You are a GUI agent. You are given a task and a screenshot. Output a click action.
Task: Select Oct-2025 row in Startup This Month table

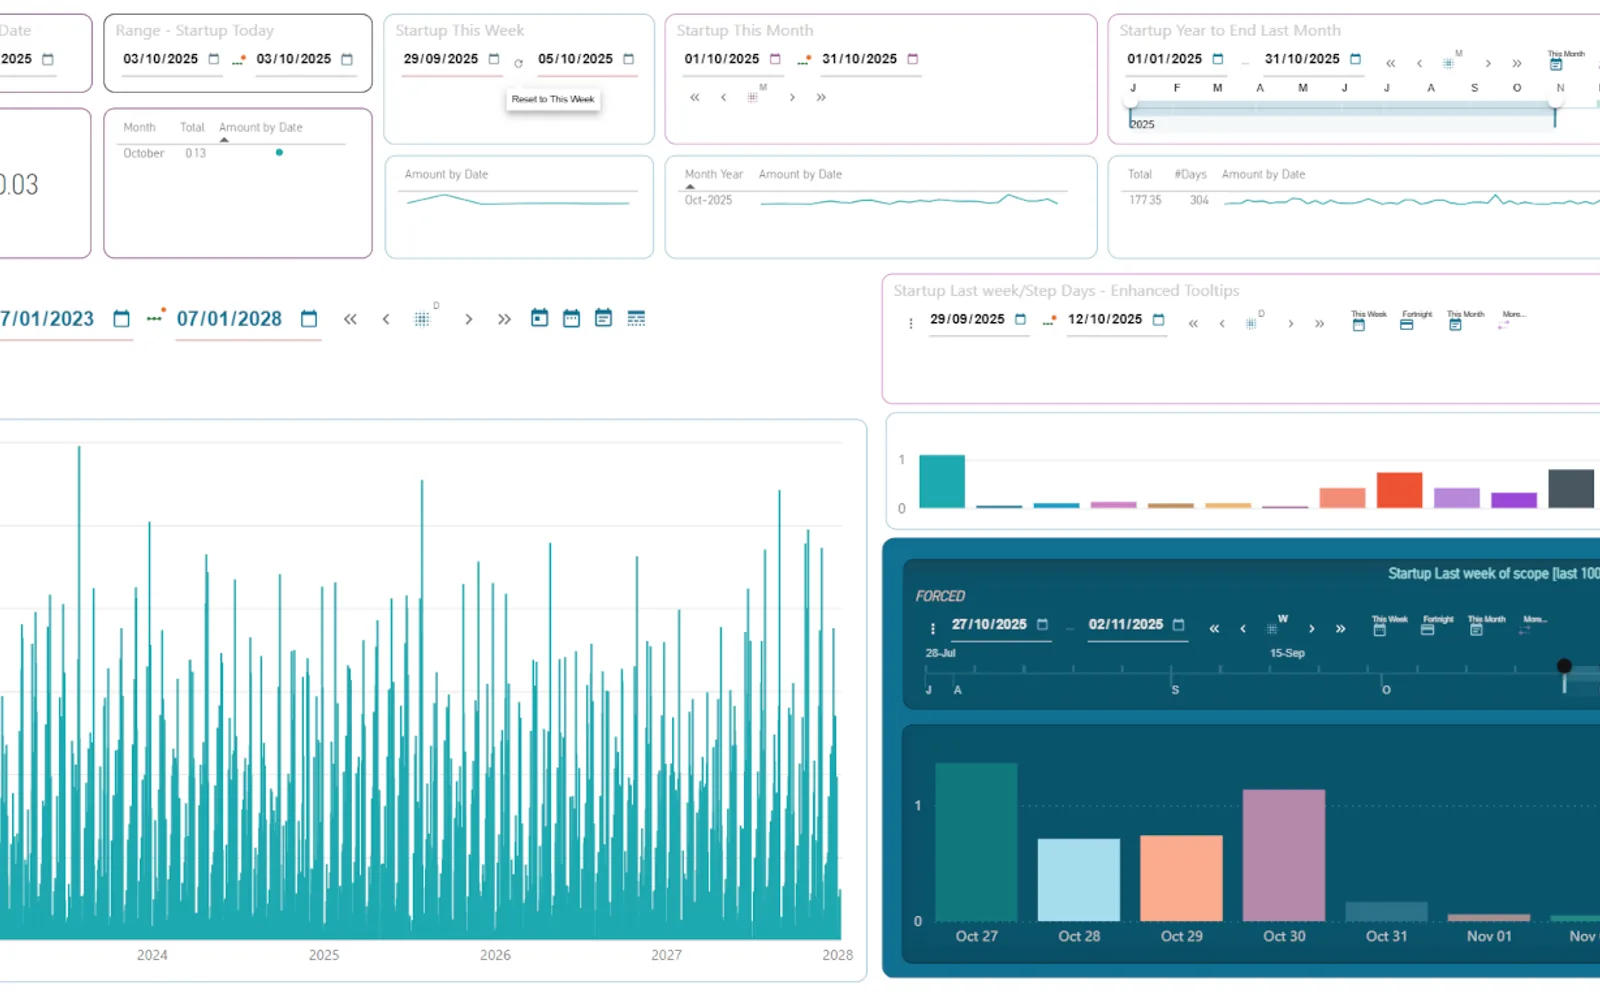708,200
